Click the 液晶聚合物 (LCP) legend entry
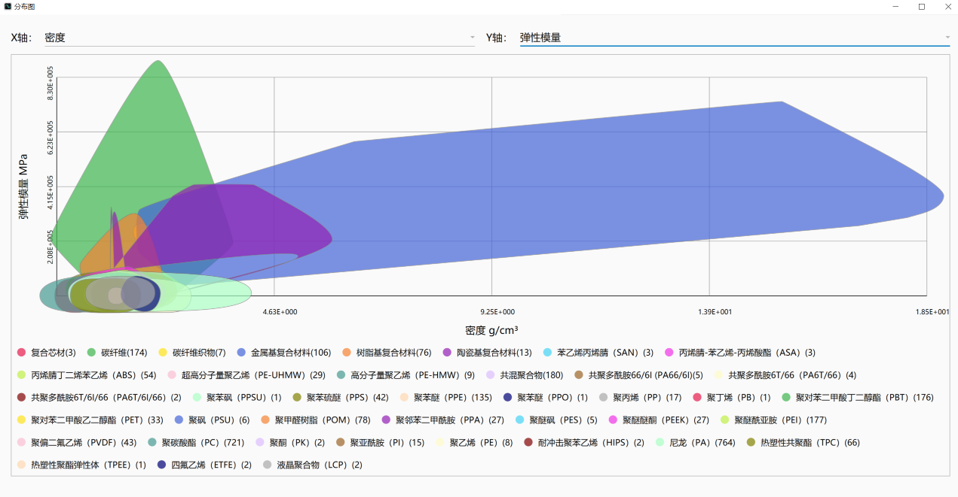The height and width of the screenshot is (497, 958). coord(312,465)
